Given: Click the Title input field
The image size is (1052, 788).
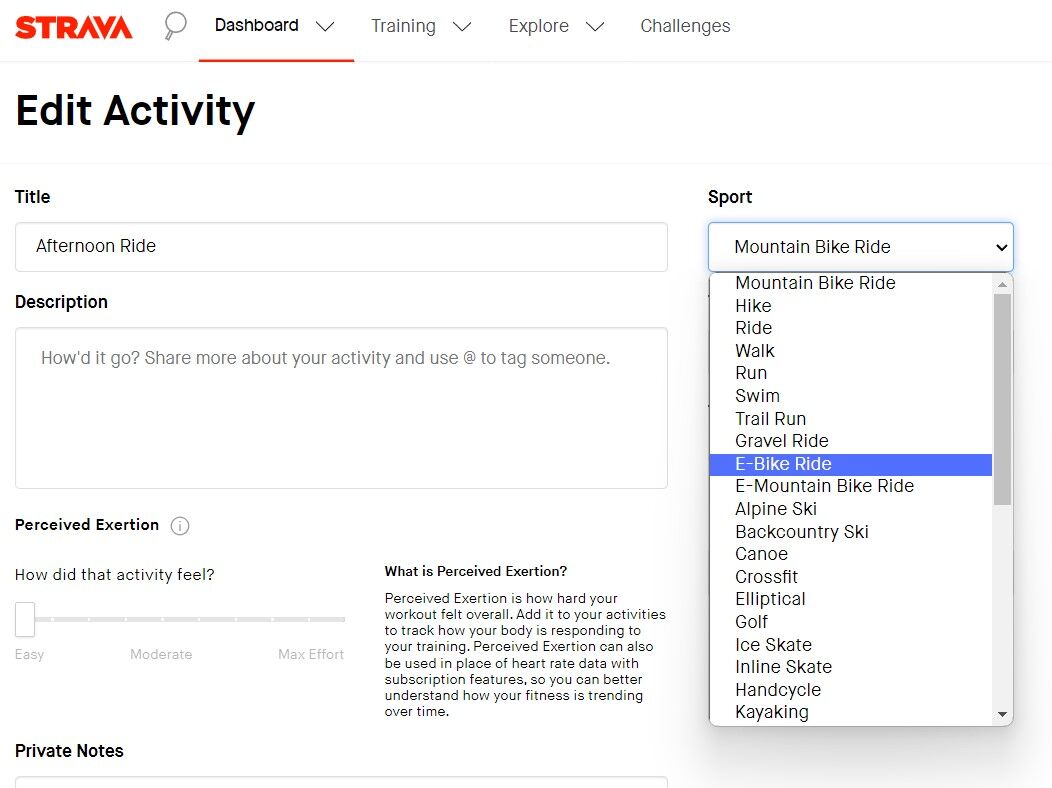Looking at the screenshot, I should [x=341, y=247].
